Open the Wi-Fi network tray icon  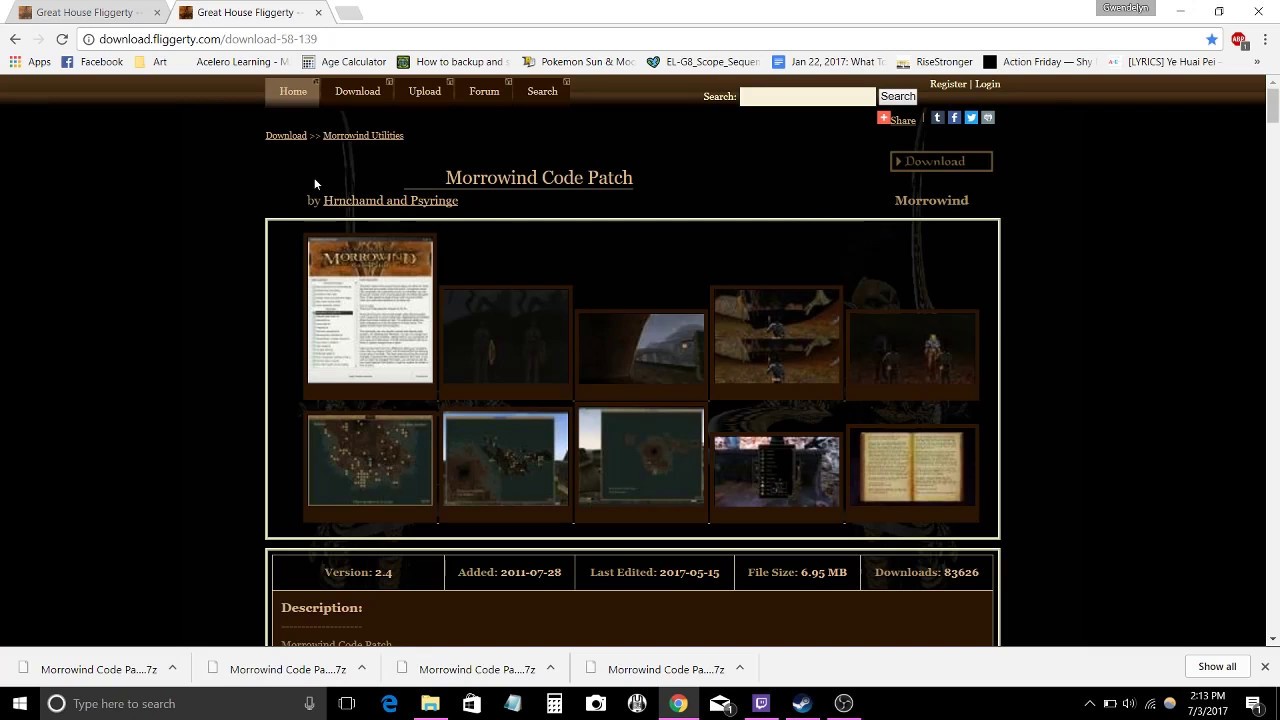1150,704
